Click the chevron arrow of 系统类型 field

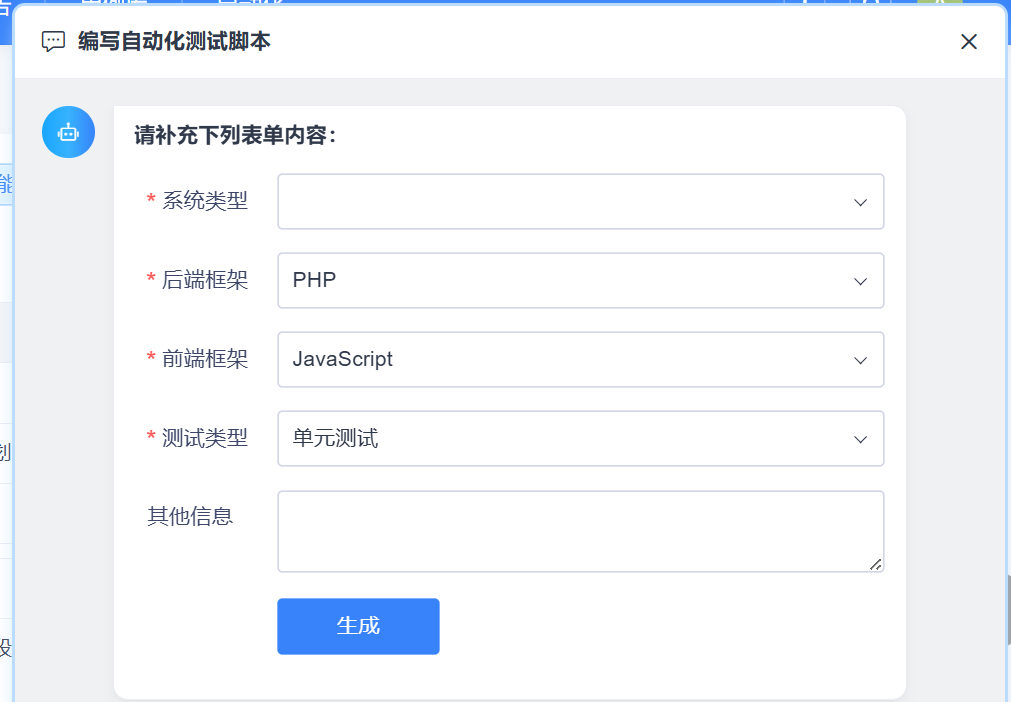tap(860, 202)
